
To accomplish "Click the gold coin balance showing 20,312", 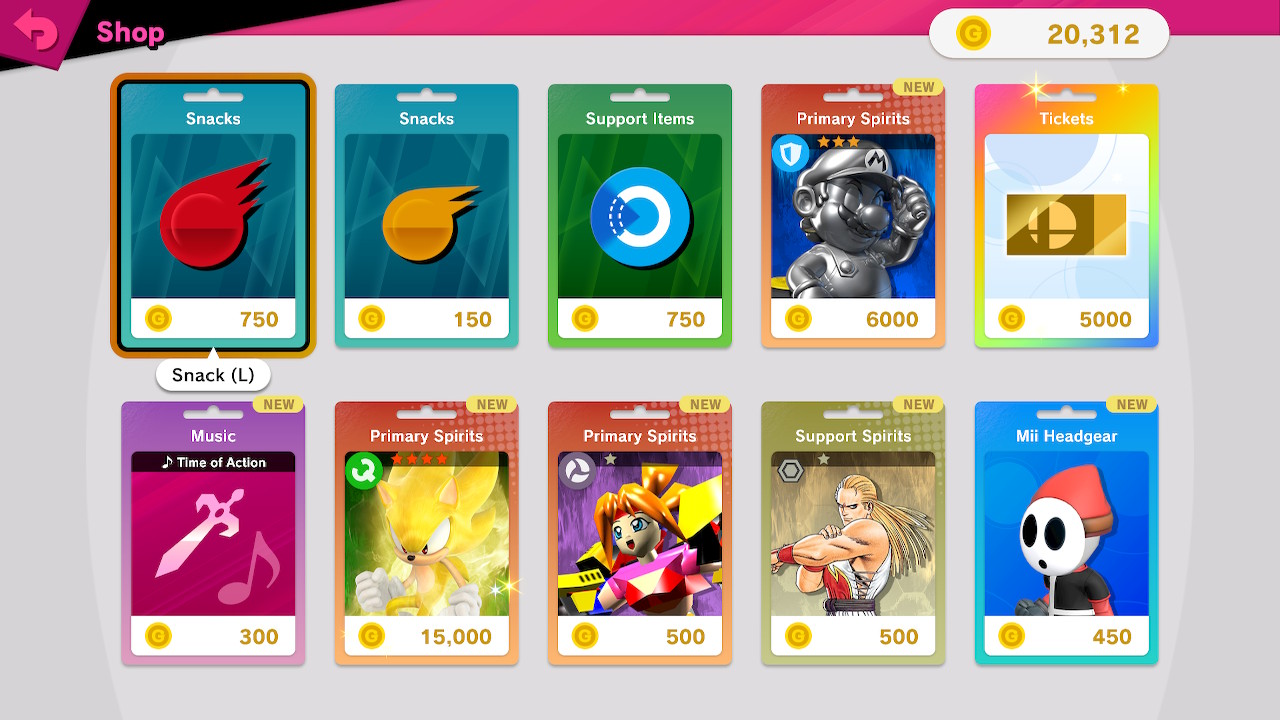I will (x=1049, y=34).
